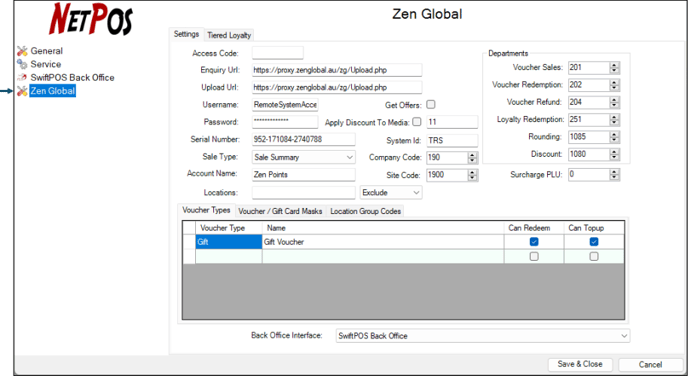Adjust the Company Code spinner
The image size is (688, 376).
pos(473,158)
